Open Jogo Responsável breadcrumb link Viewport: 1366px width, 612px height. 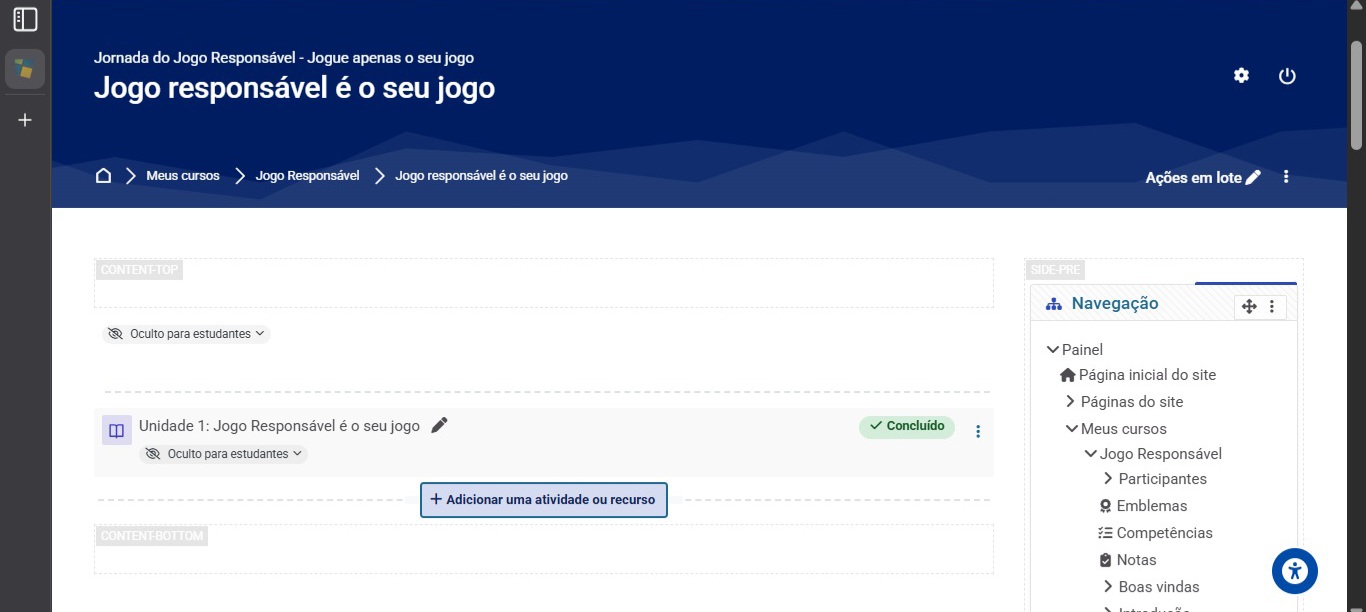coord(308,176)
